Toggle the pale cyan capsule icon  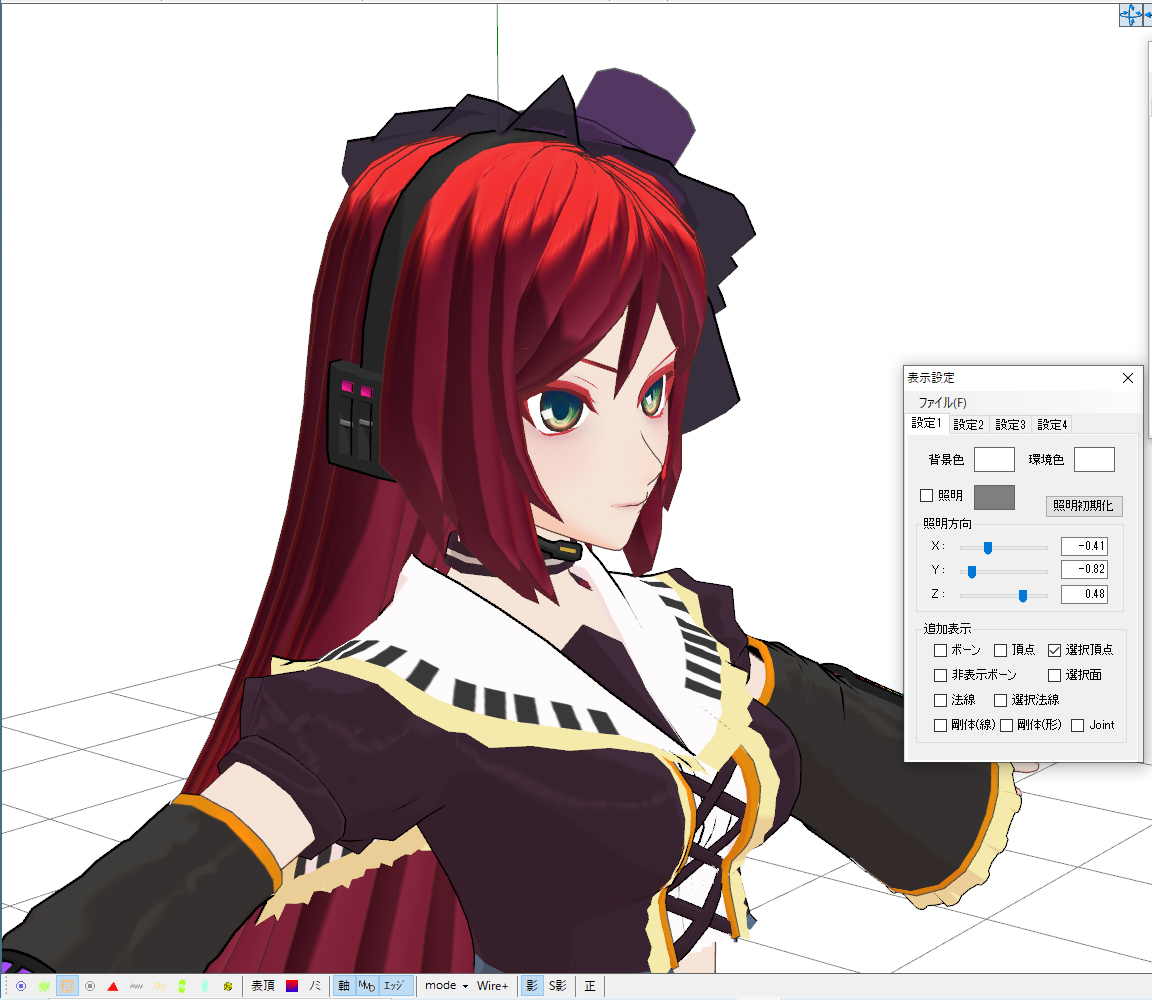point(204,986)
